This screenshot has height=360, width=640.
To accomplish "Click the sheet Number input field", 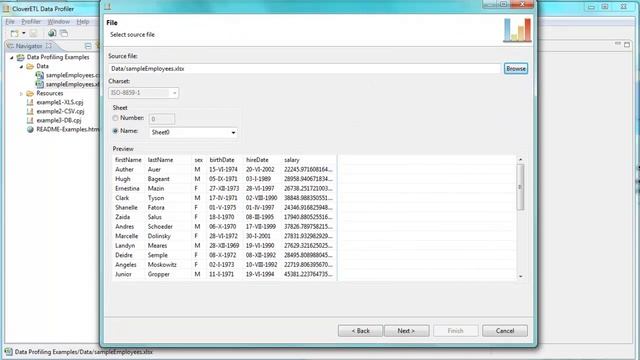I will (x=162, y=119).
